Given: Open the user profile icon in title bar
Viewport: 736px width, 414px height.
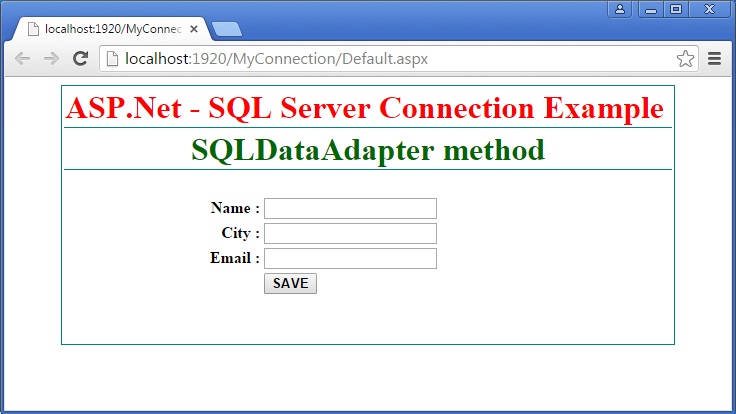Looking at the screenshot, I should pyautogui.click(x=620, y=9).
